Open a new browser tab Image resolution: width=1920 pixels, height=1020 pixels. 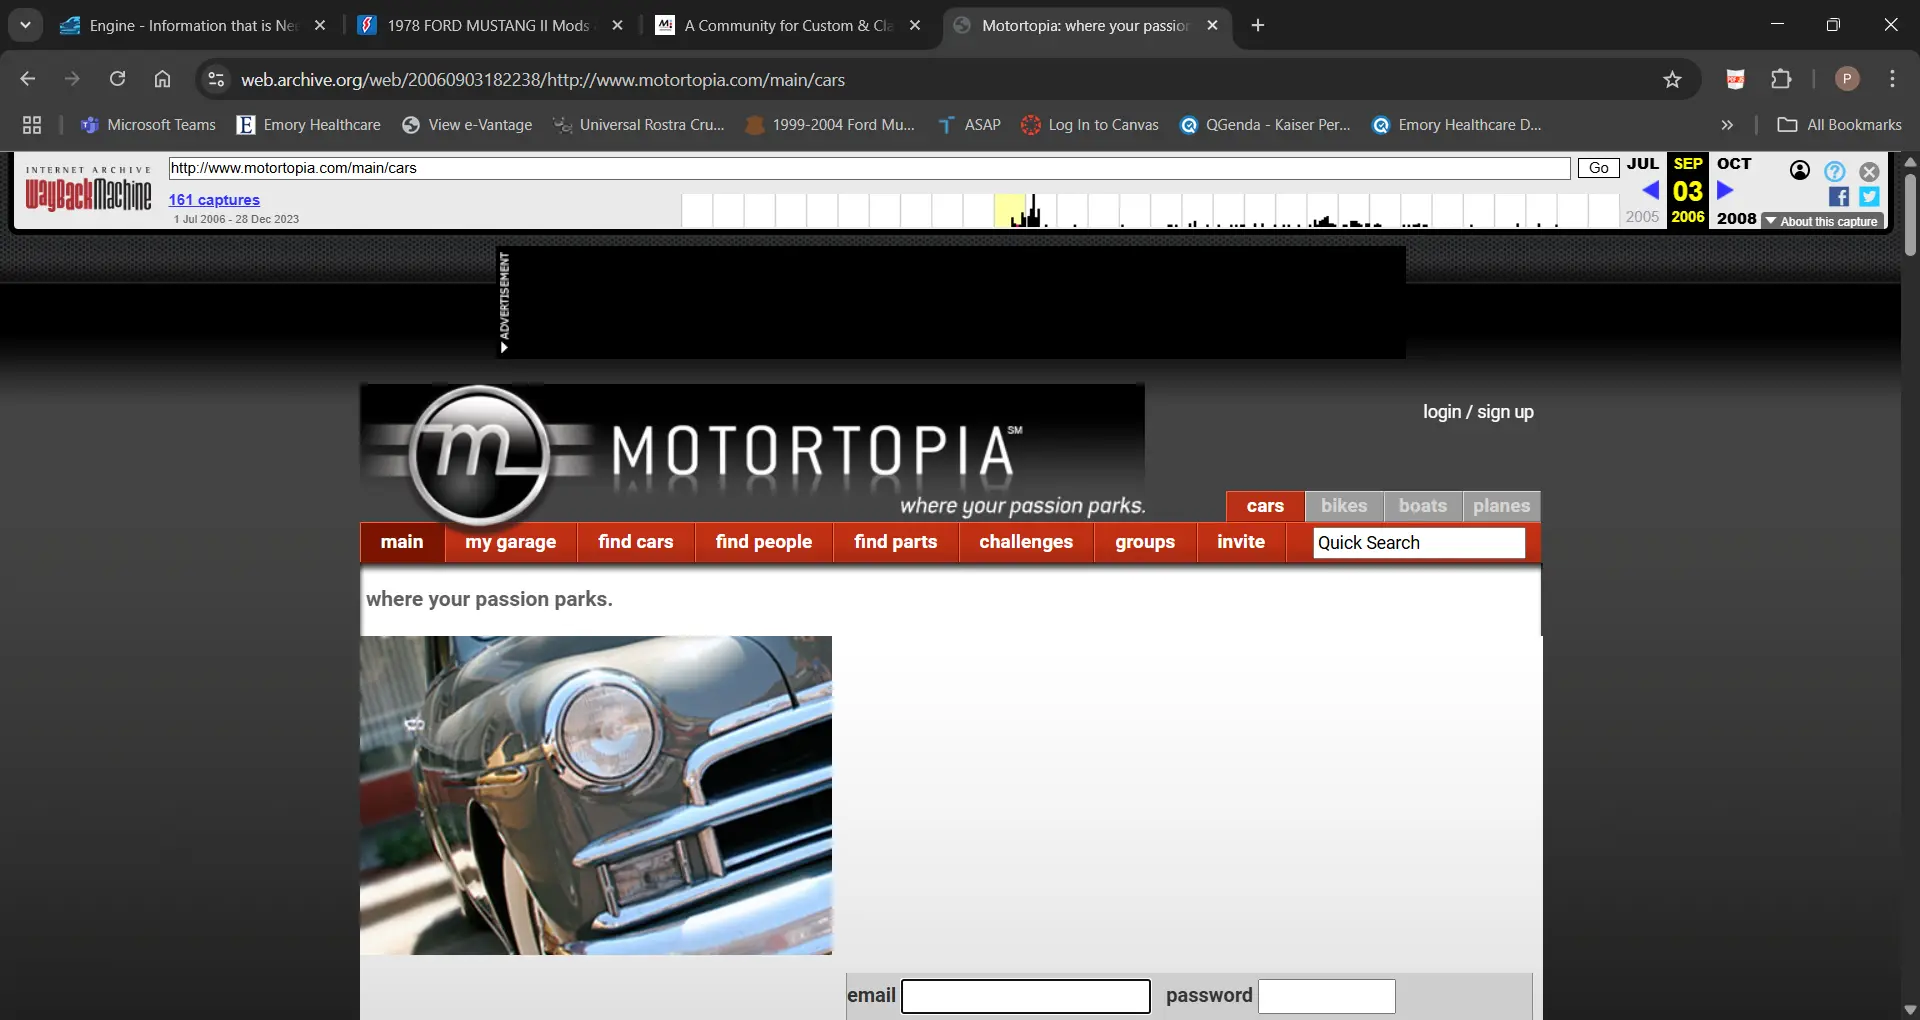[1258, 25]
